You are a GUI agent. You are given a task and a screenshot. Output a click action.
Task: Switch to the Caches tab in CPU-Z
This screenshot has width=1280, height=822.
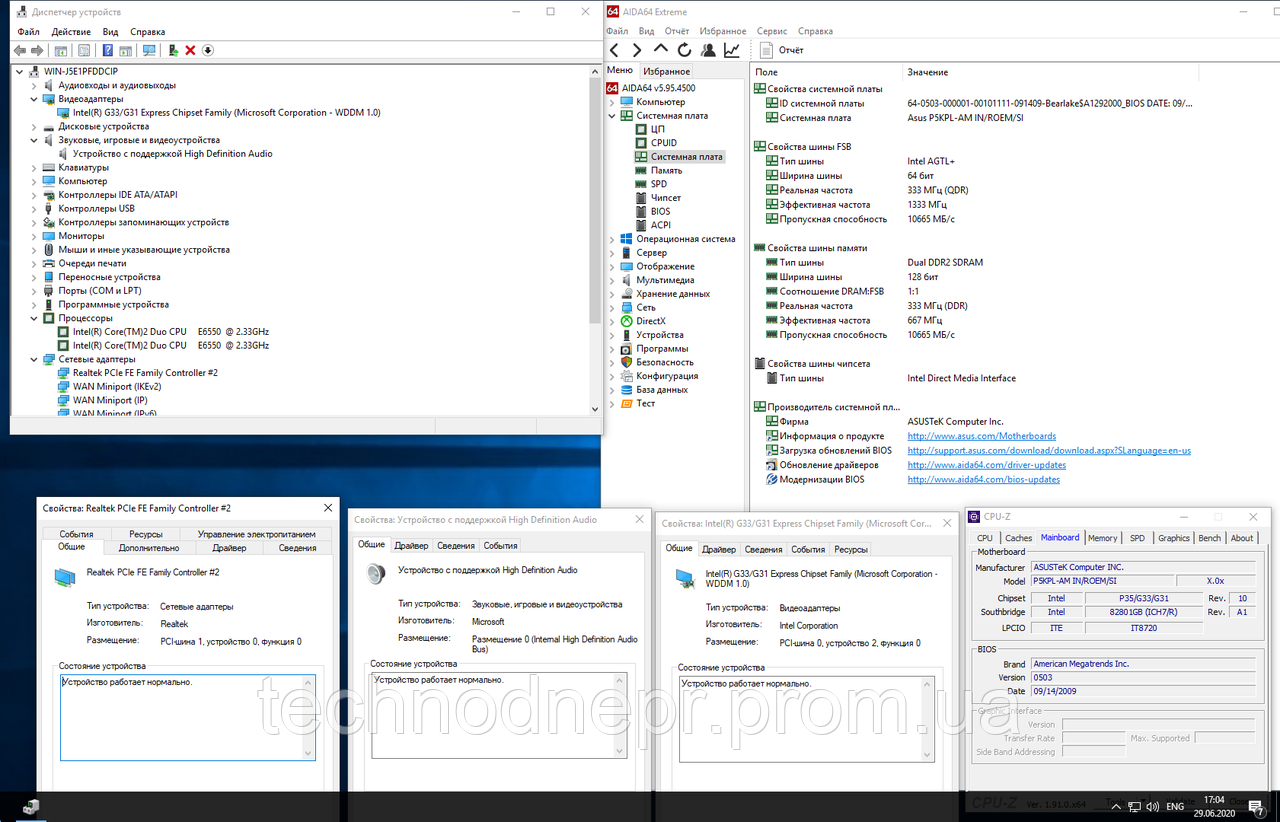[x=1018, y=538]
